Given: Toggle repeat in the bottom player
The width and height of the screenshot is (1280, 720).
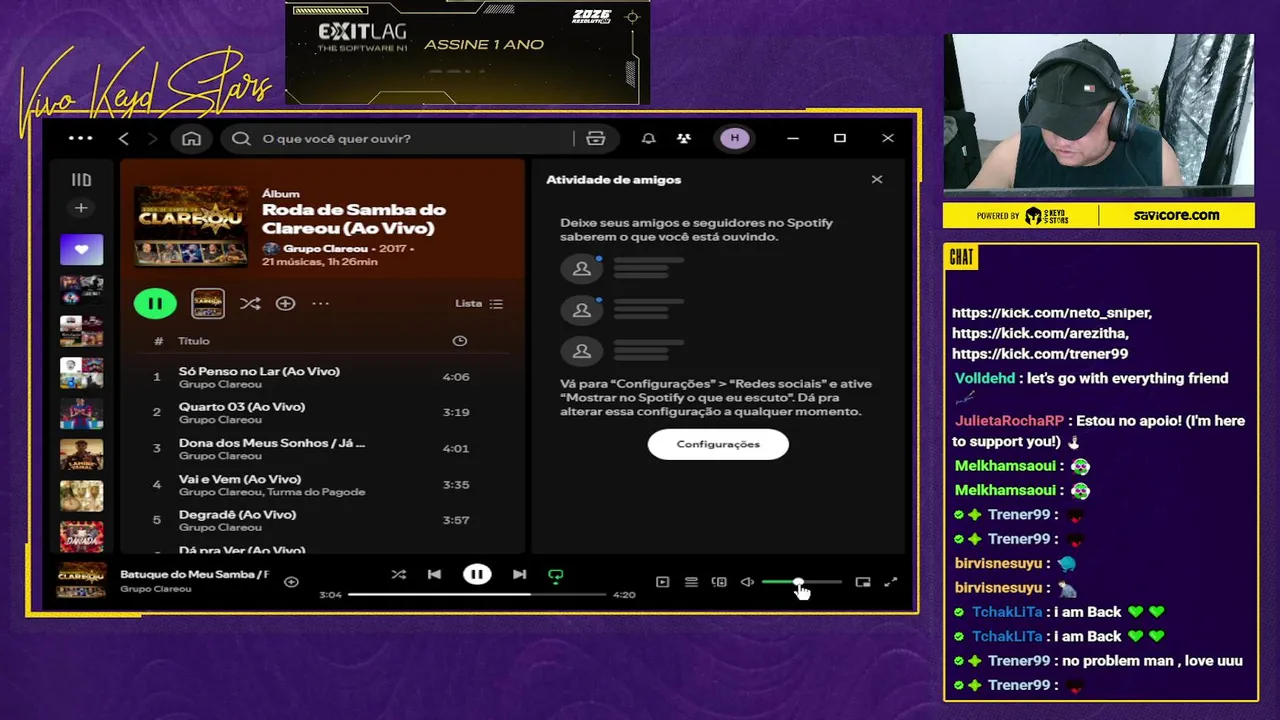Looking at the screenshot, I should [556, 575].
